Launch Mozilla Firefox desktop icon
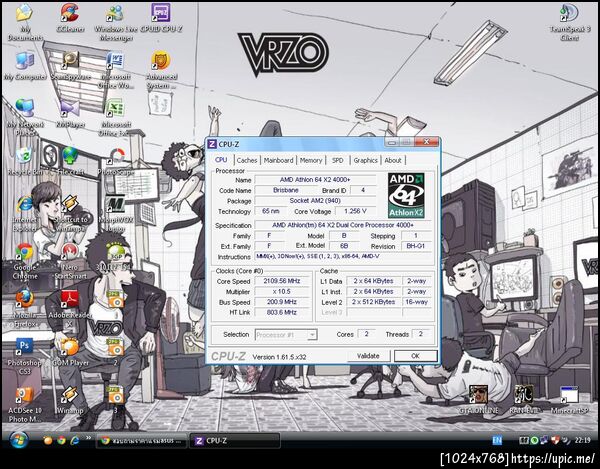The width and height of the screenshot is (600, 469). (25, 308)
